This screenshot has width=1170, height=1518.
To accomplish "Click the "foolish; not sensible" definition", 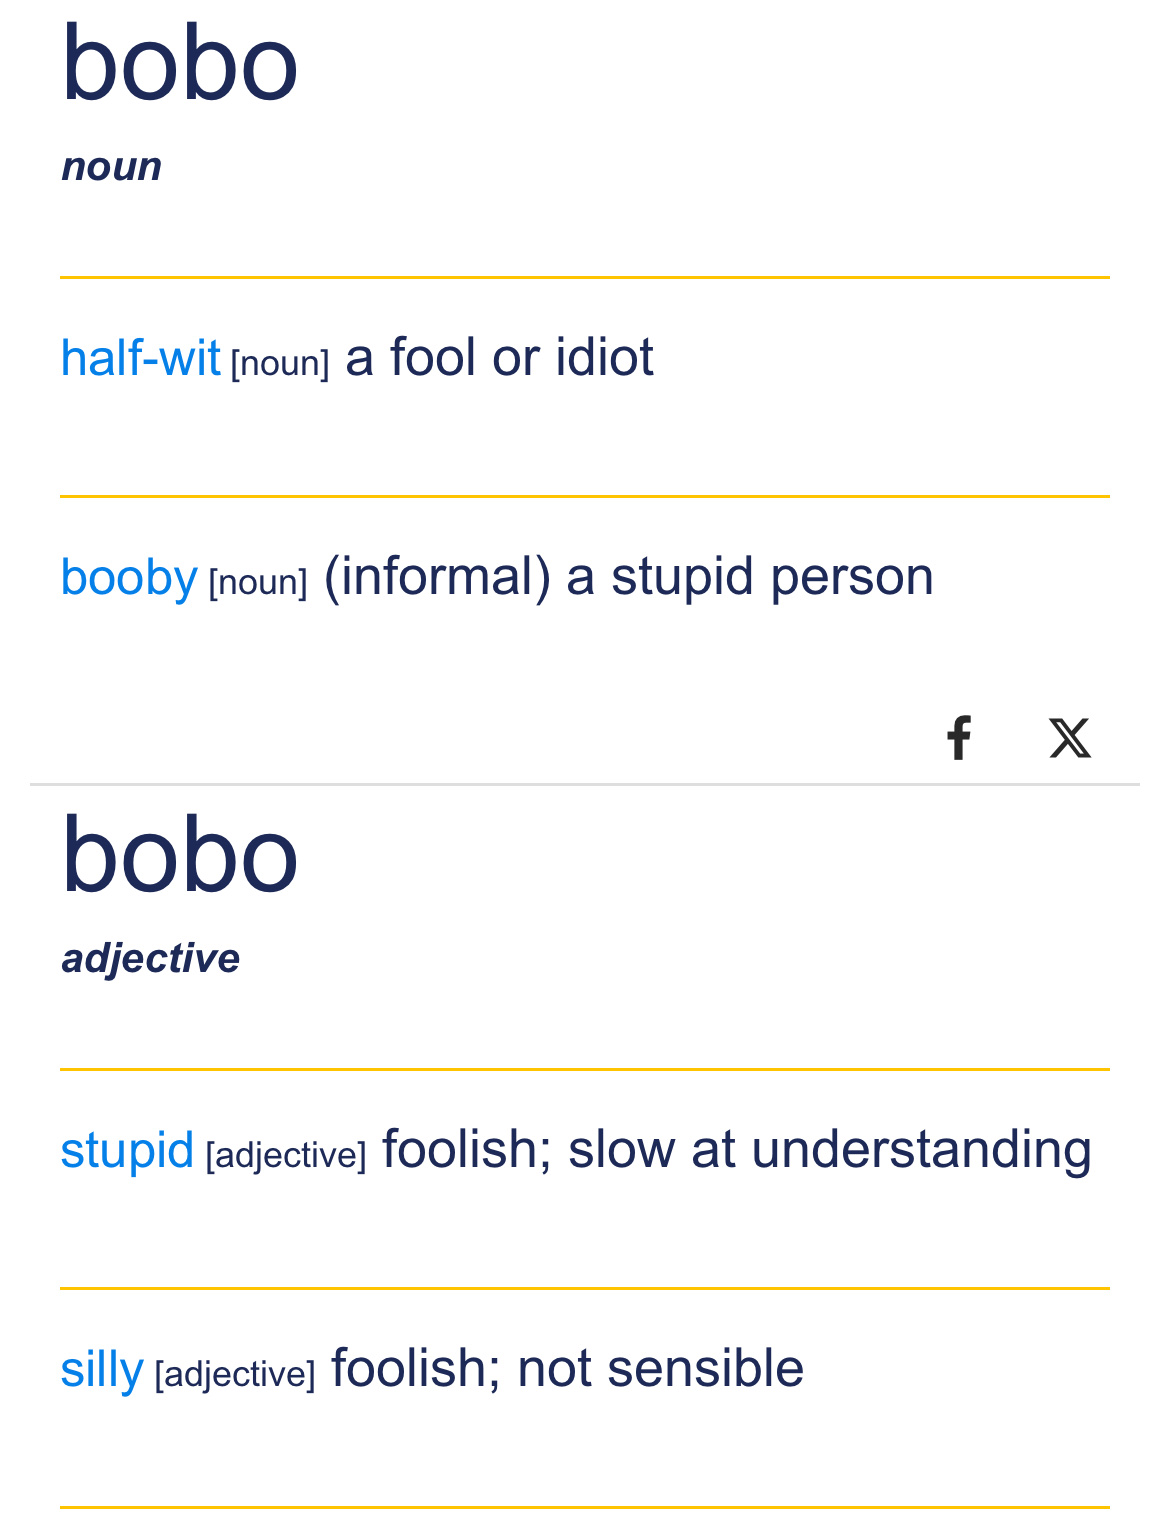I will [x=567, y=1369].
